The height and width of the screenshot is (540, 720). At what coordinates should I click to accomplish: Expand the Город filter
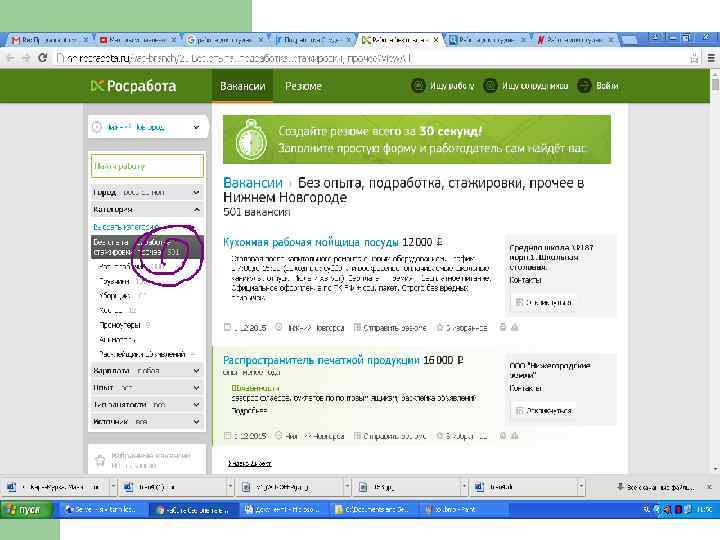(x=147, y=192)
